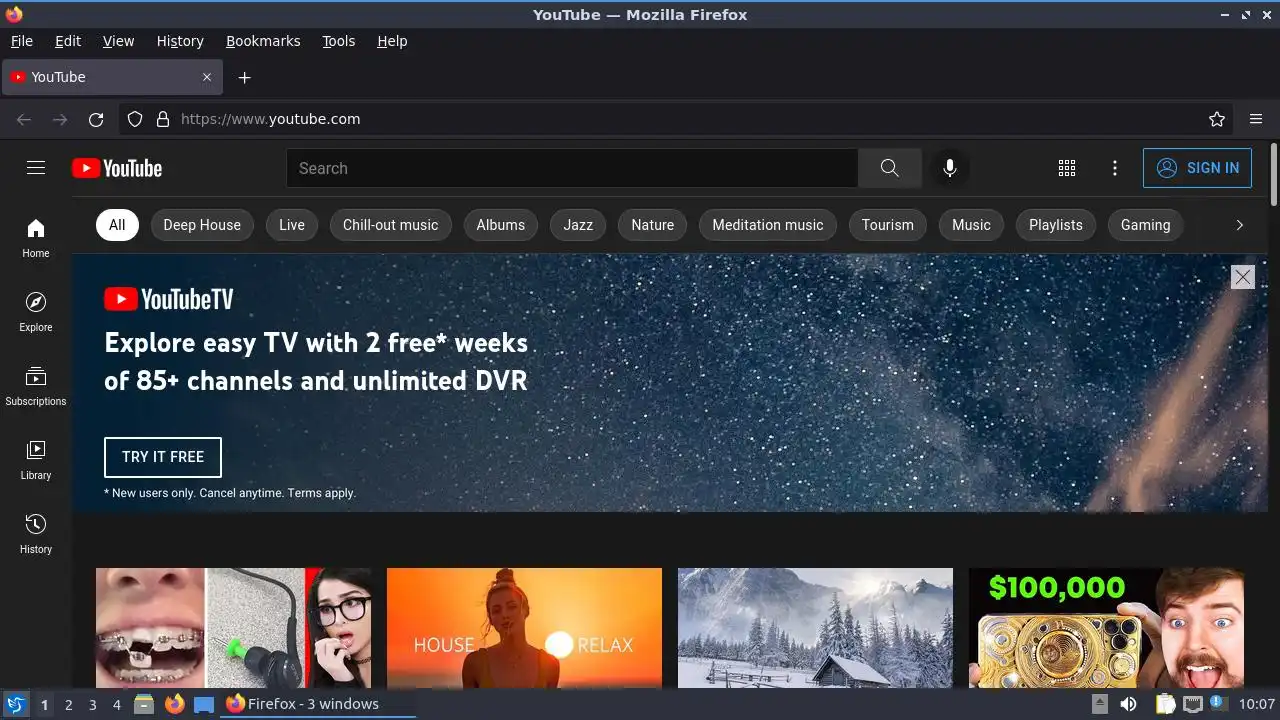The width and height of the screenshot is (1280, 720).
Task: Open YouTube settings three-dot menu
Action: [x=1115, y=168]
